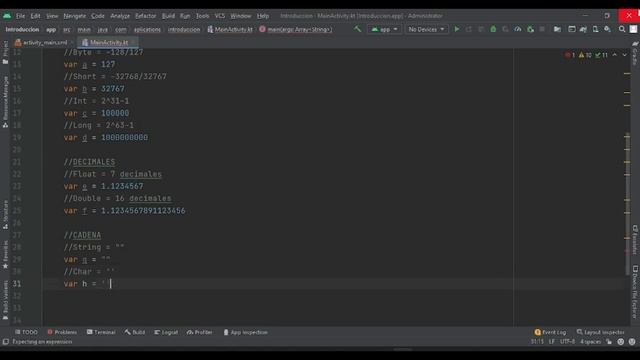Viewport: 640px width, 360px height.
Task: Click the Search Everywhere magnifier icon
Action: [x=622, y=29]
